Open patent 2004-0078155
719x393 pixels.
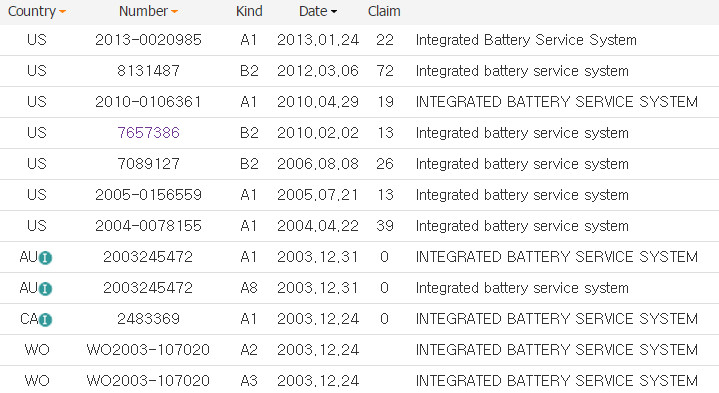[x=149, y=226]
